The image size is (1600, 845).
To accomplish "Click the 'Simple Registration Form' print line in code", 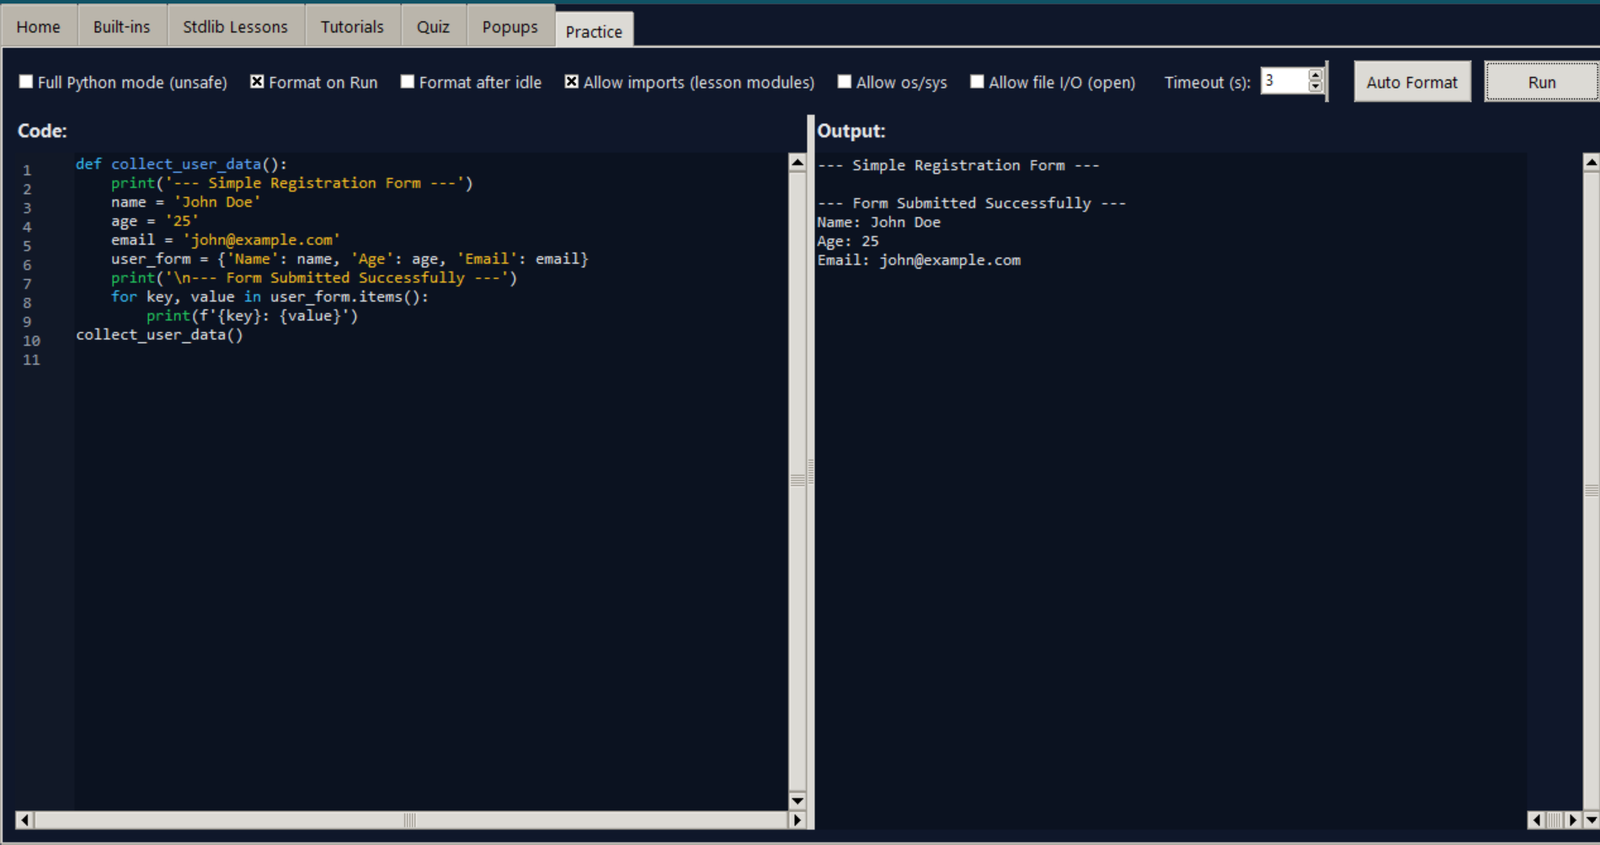I will pos(291,183).
